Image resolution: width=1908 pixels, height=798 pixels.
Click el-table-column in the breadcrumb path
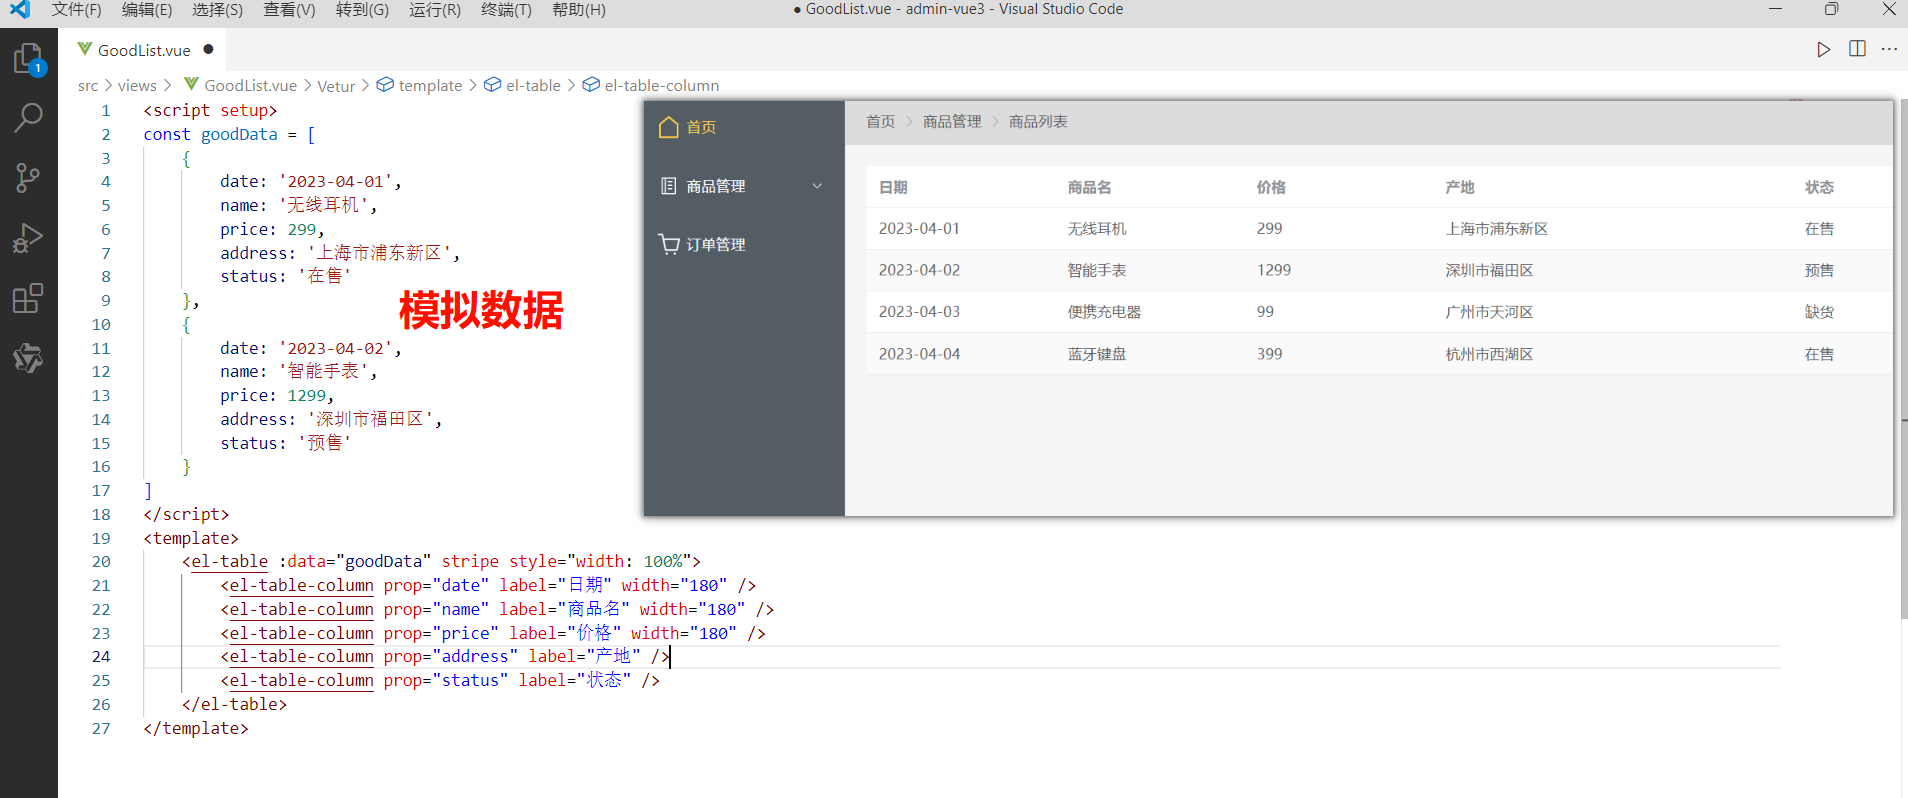pos(661,86)
